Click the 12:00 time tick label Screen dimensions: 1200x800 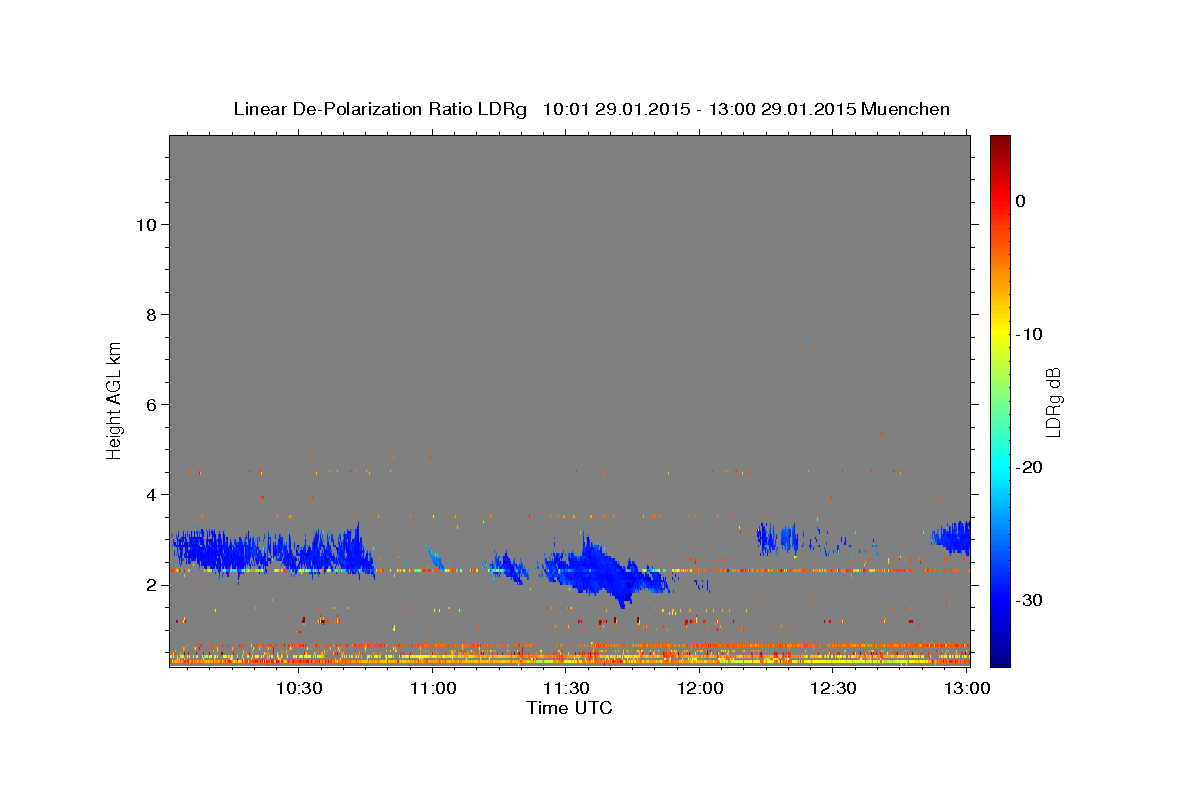point(700,688)
